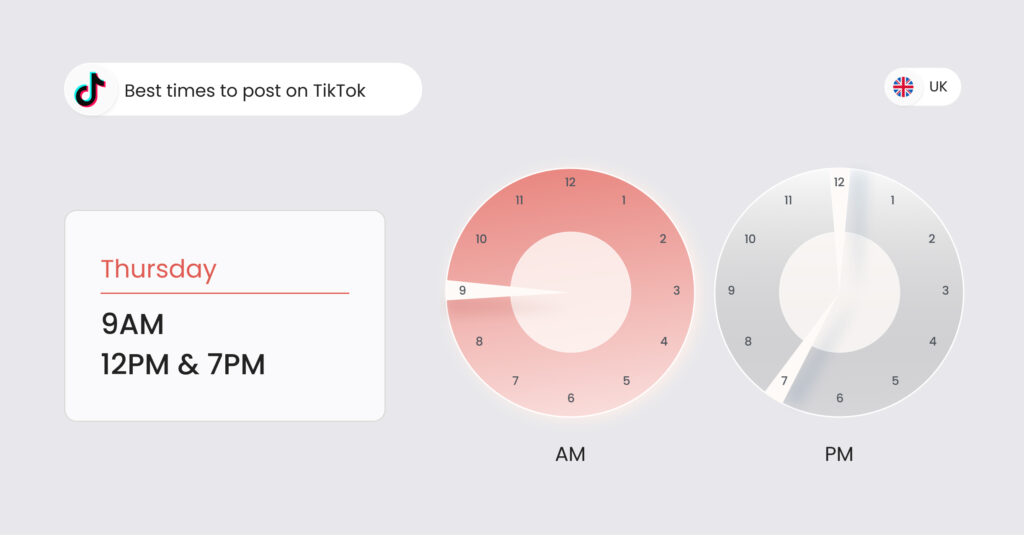Click the TikTok logo icon
The image size is (1024, 535).
click(90, 90)
